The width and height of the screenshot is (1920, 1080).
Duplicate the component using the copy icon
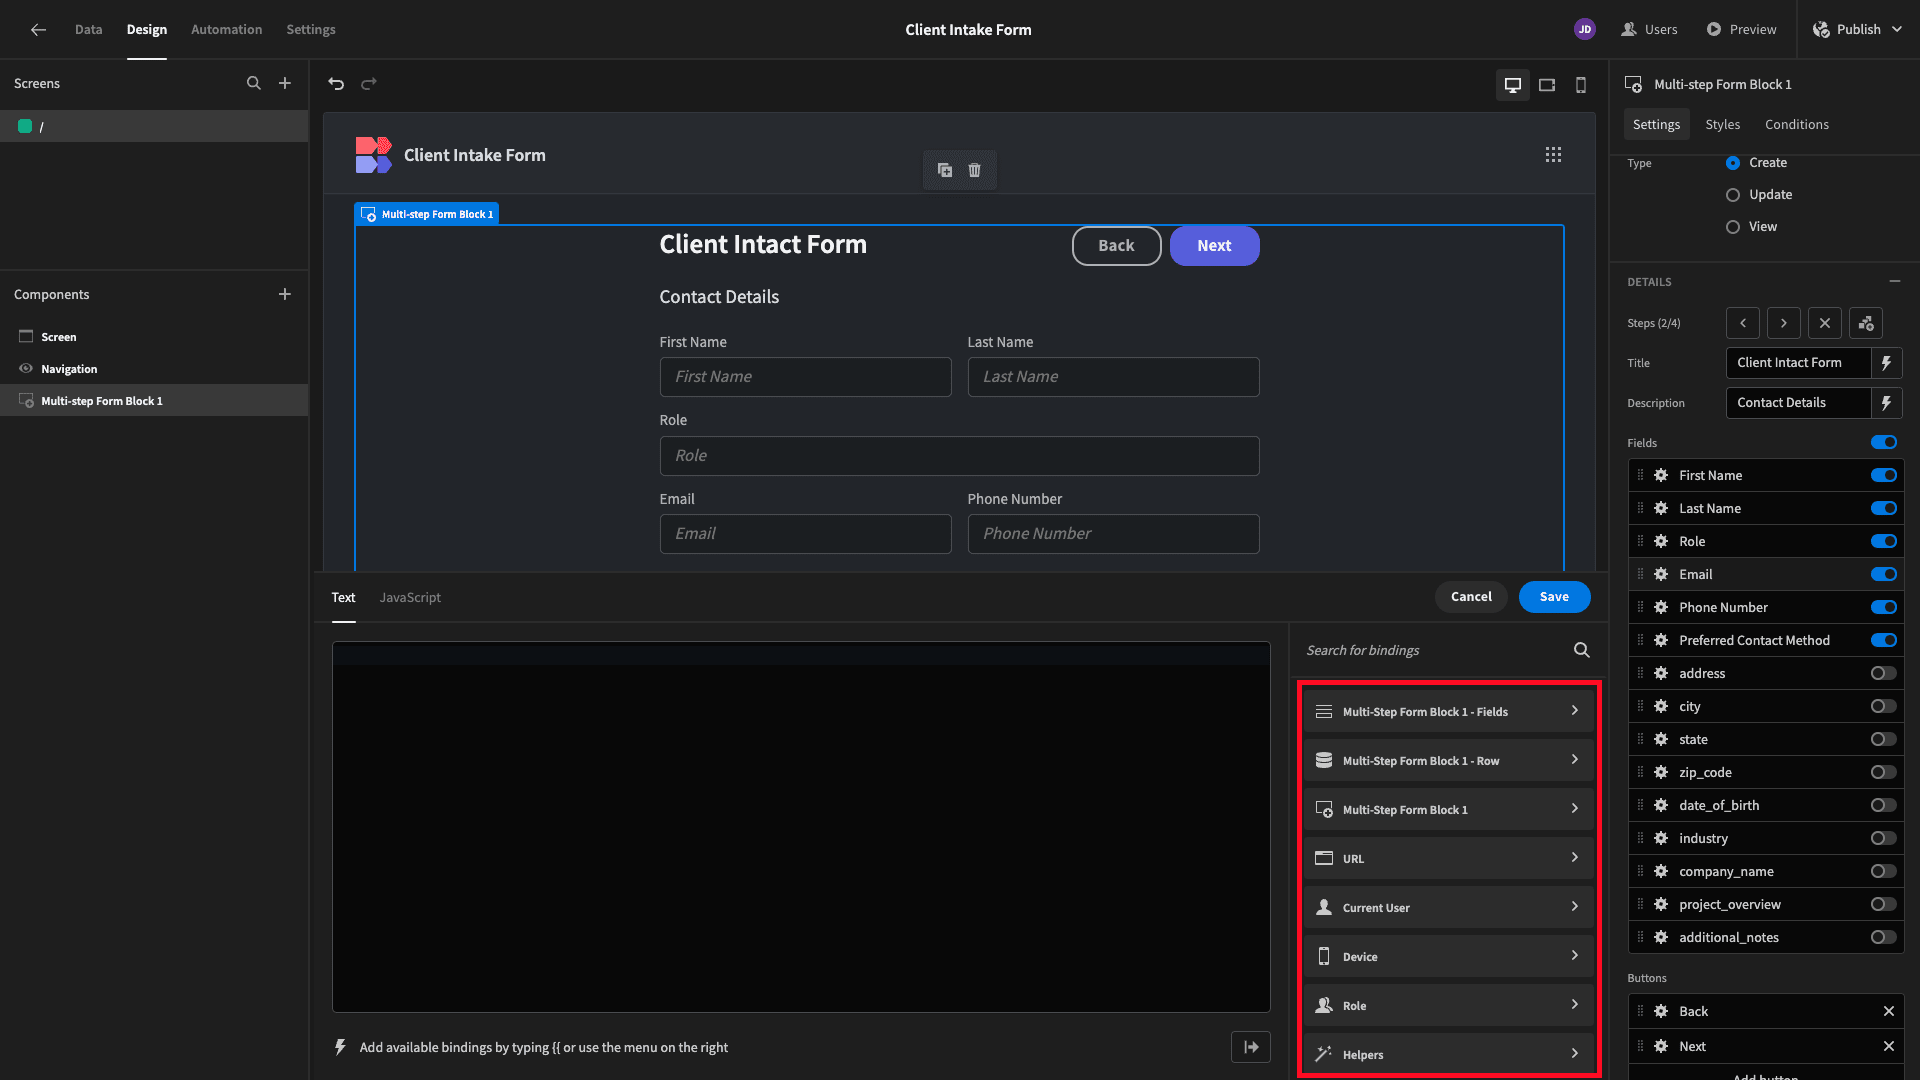(x=944, y=170)
